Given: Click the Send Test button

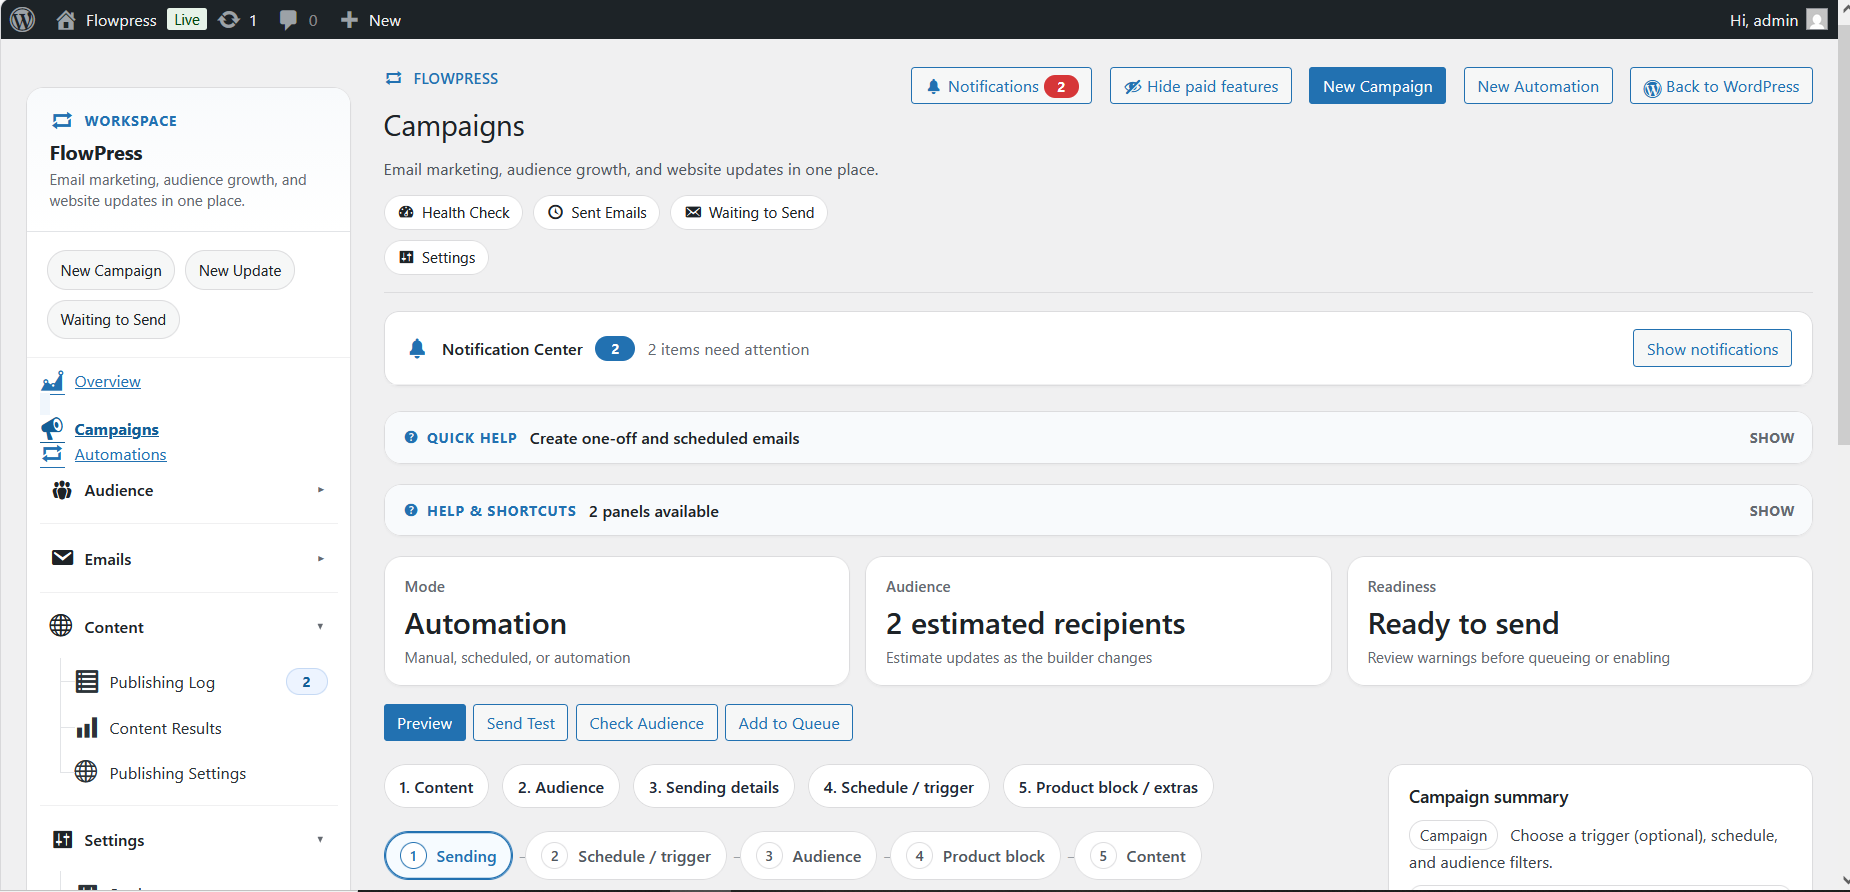Looking at the screenshot, I should tap(521, 723).
